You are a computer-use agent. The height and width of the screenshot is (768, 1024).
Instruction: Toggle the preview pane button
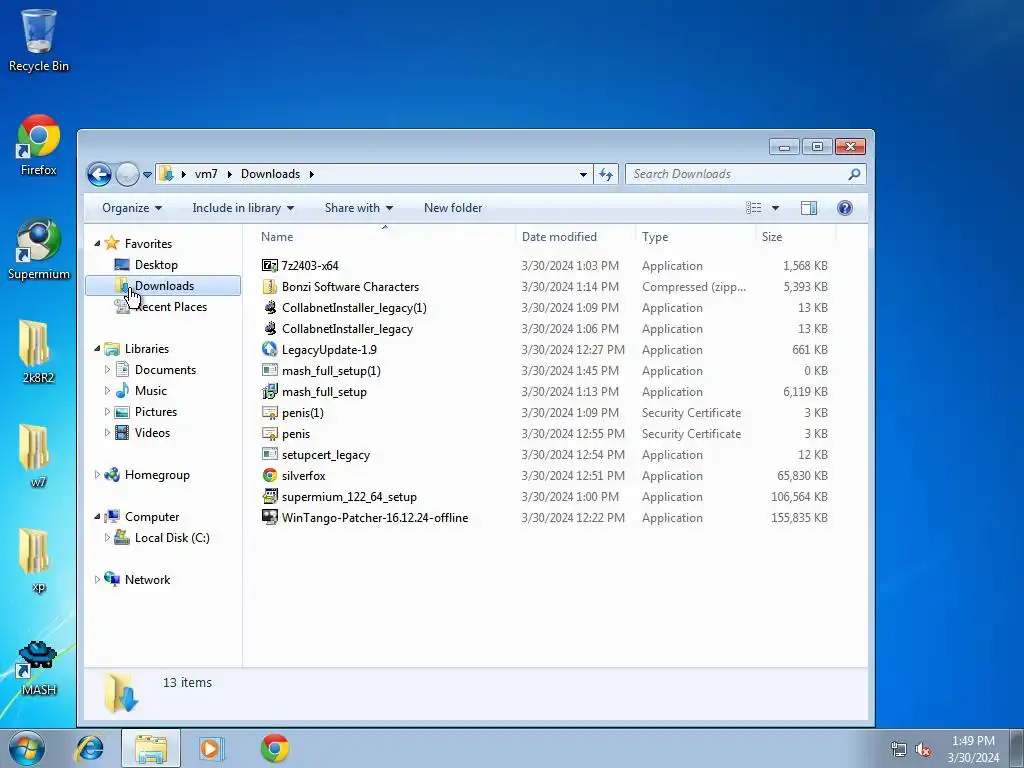pos(808,208)
